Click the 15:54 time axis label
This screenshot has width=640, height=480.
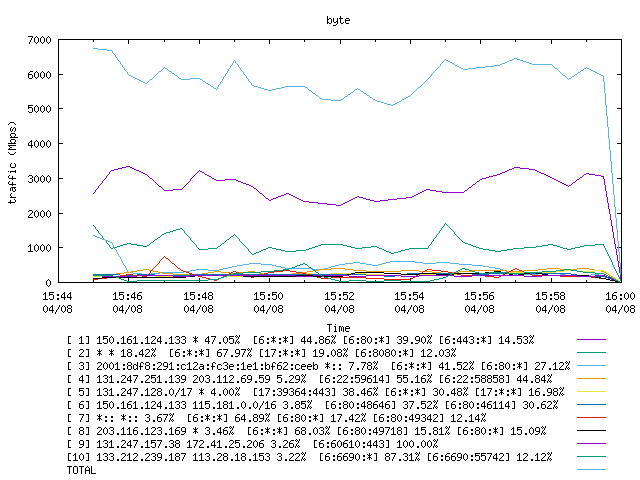click(409, 296)
